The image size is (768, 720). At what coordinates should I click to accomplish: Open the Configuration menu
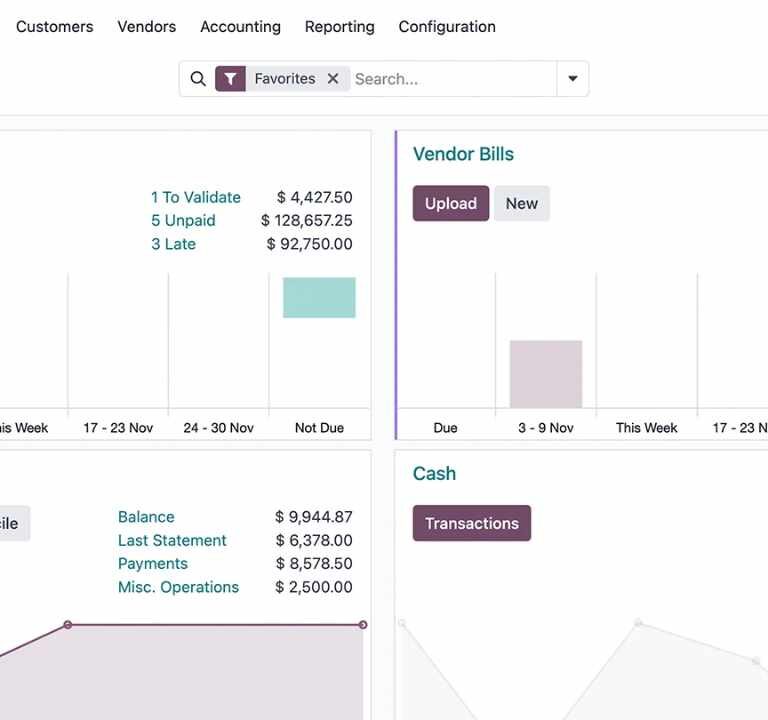tap(447, 27)
